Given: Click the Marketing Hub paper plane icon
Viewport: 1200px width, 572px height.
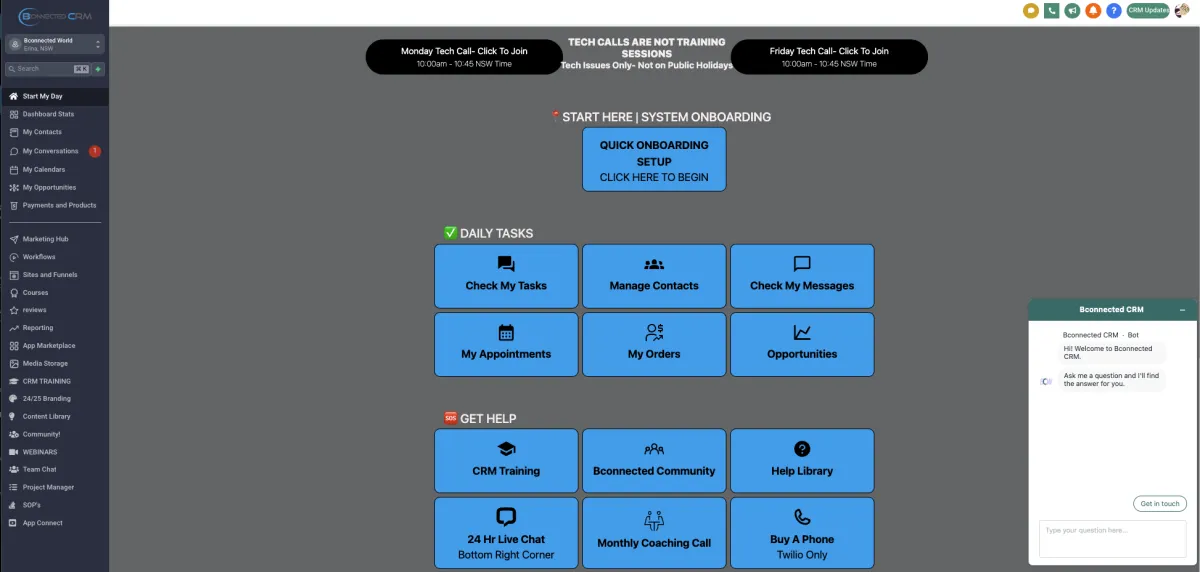Looking at the screenshot, I should coord(14,239).
